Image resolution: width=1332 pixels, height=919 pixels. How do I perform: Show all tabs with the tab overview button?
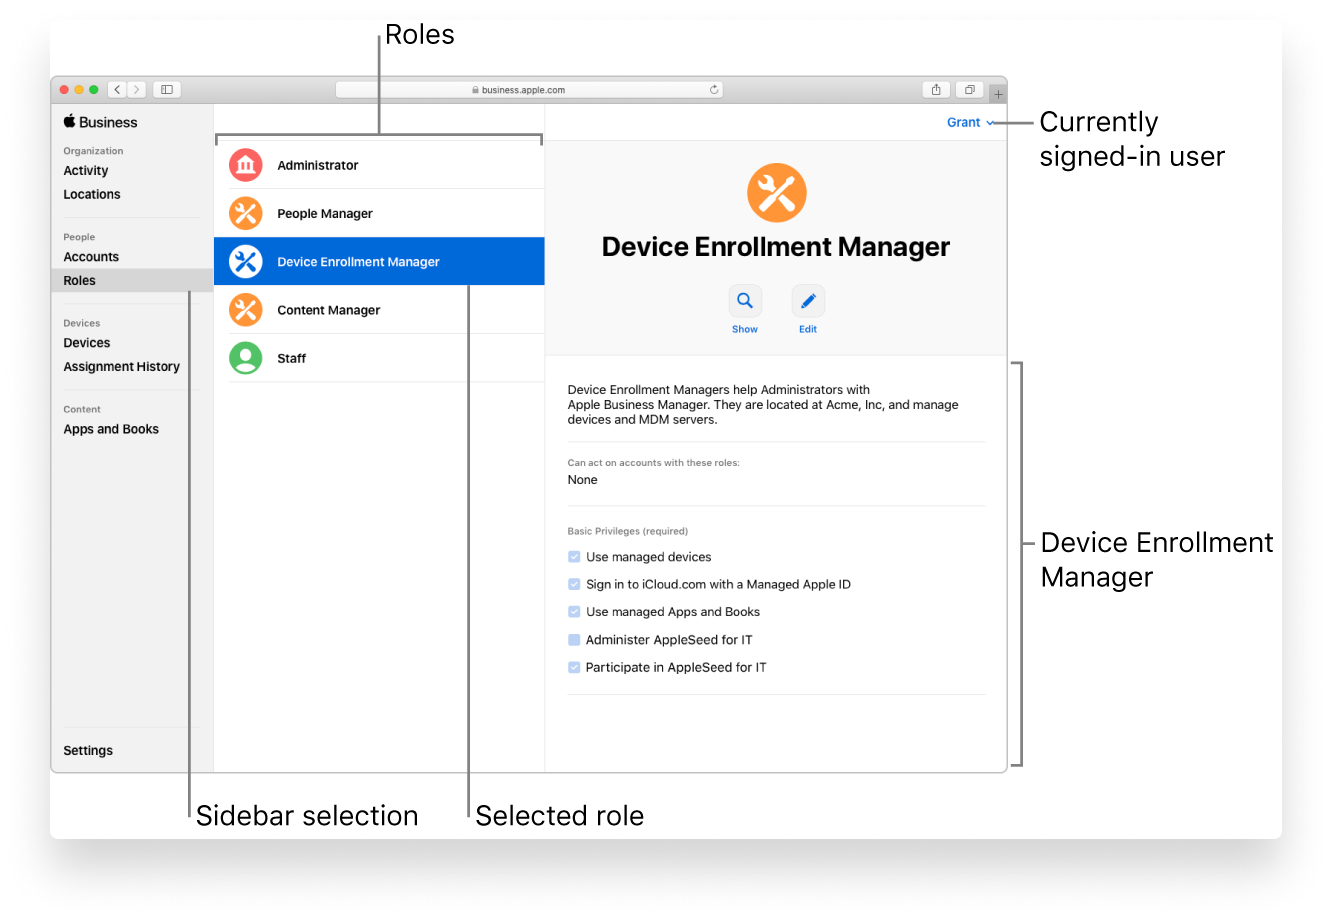pyautogui.click(x=969, y=90)
